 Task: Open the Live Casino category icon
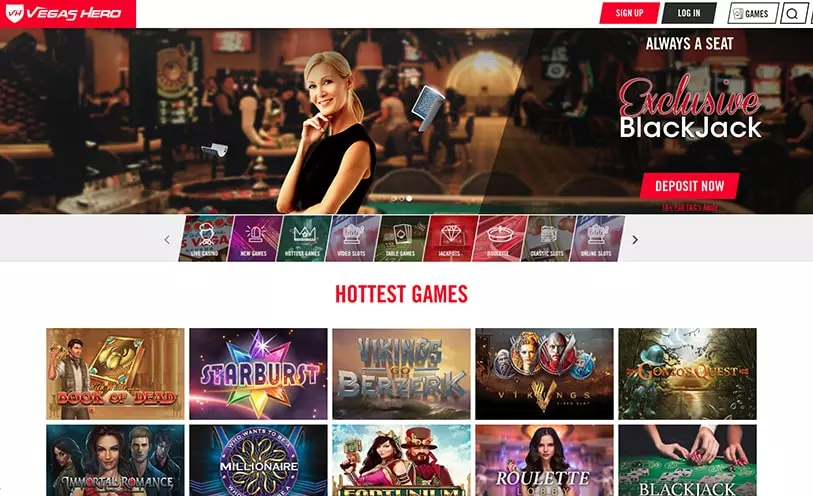pos(206,238)
